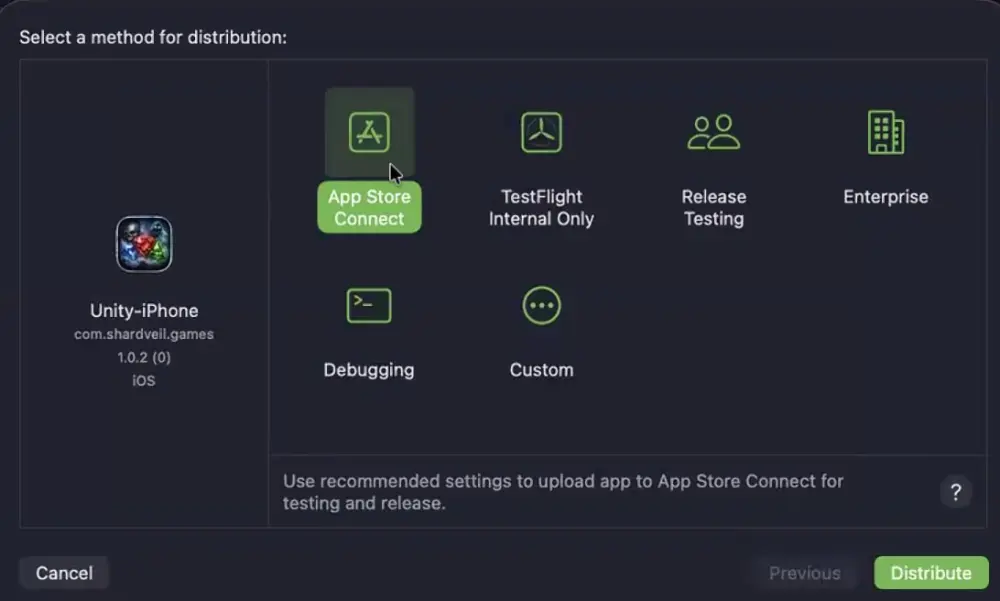Select the Enterprise building icon
Viewport: 1000px width, 601px height.
[x=886, y=132]
